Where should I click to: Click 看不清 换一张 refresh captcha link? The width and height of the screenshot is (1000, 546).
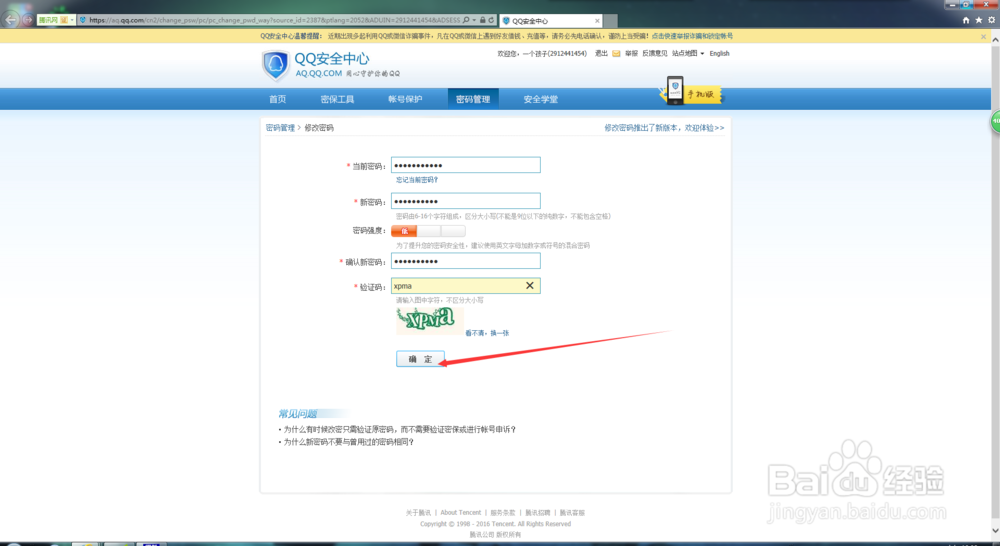[x=487, y=333]
